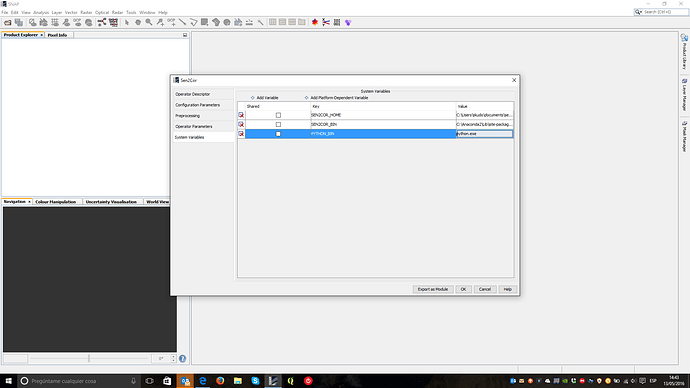
Task: Click the python.exe value field
Action: (x=484, y=134)
